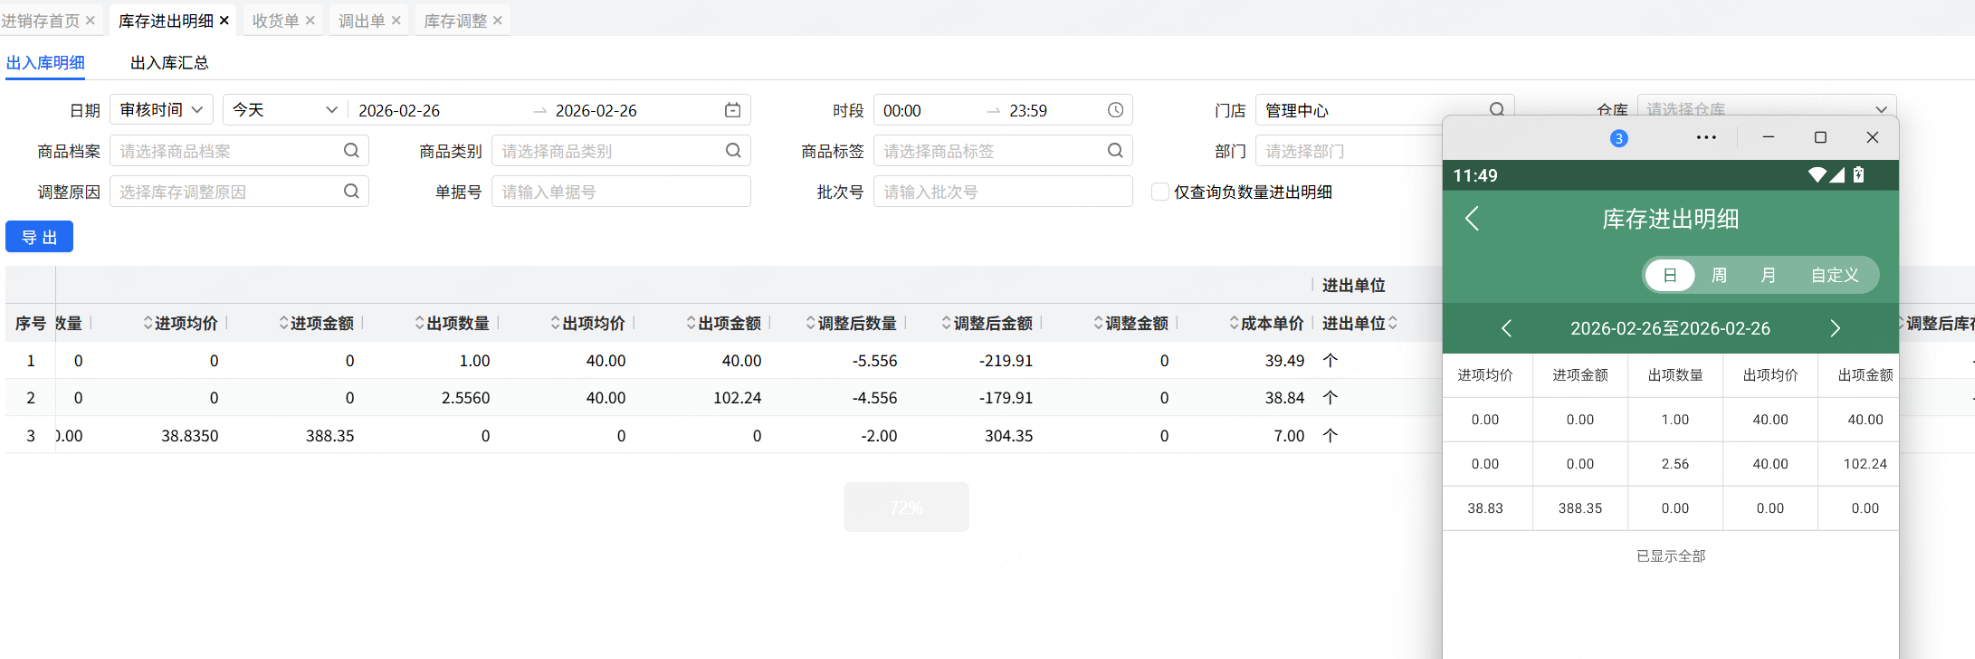Click start time 00:00 field
The image size is (1975, 659).
[902, 110]
